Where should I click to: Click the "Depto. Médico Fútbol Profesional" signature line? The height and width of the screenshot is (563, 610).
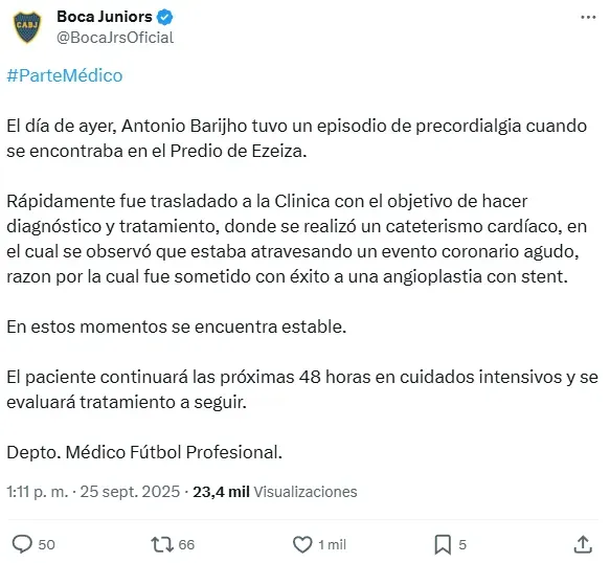144,452
